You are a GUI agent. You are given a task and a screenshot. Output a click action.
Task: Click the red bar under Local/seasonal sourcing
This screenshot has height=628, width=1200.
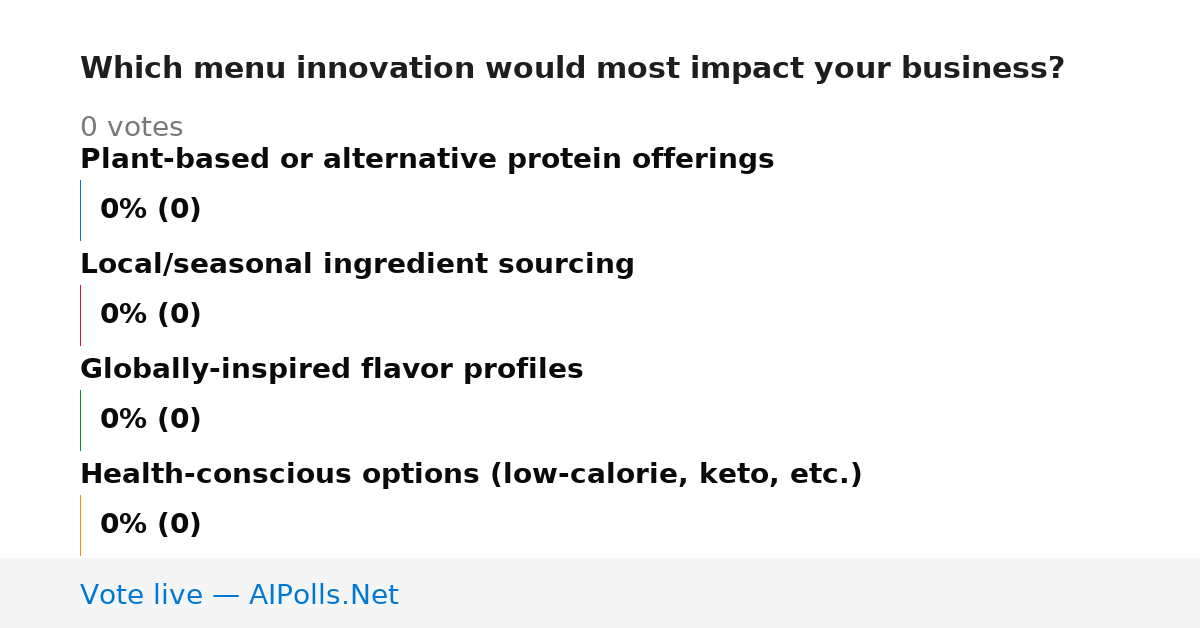pyautogui.click(x=80, y=315)
